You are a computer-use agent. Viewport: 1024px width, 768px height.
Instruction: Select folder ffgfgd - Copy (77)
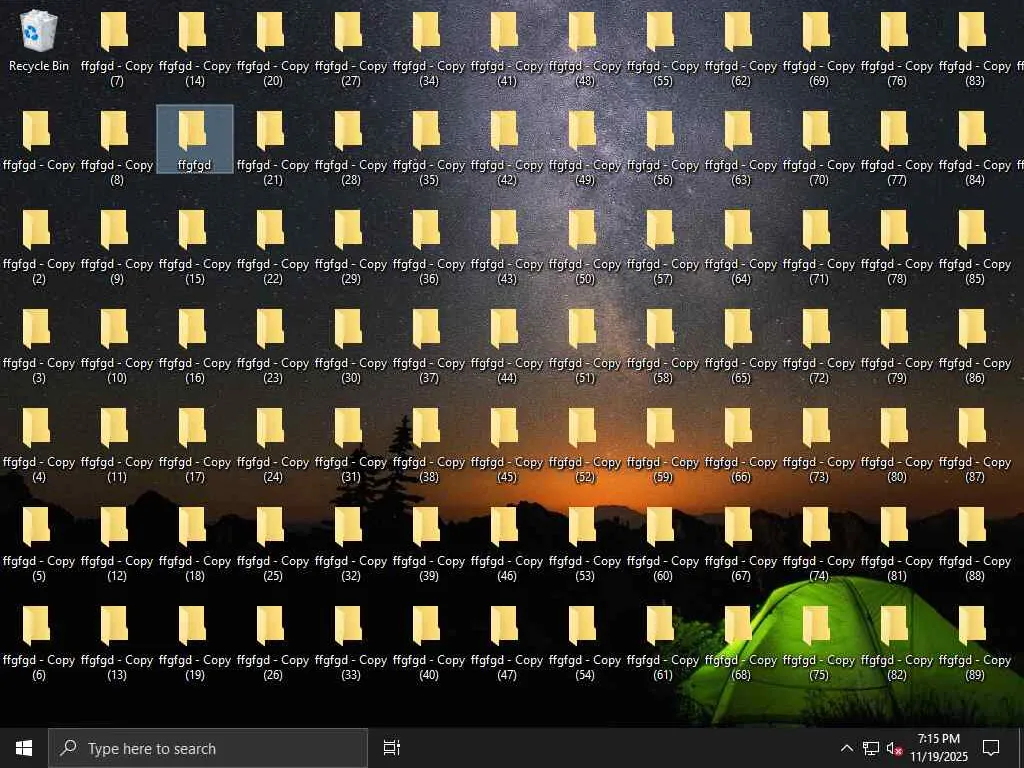[897, 147]
